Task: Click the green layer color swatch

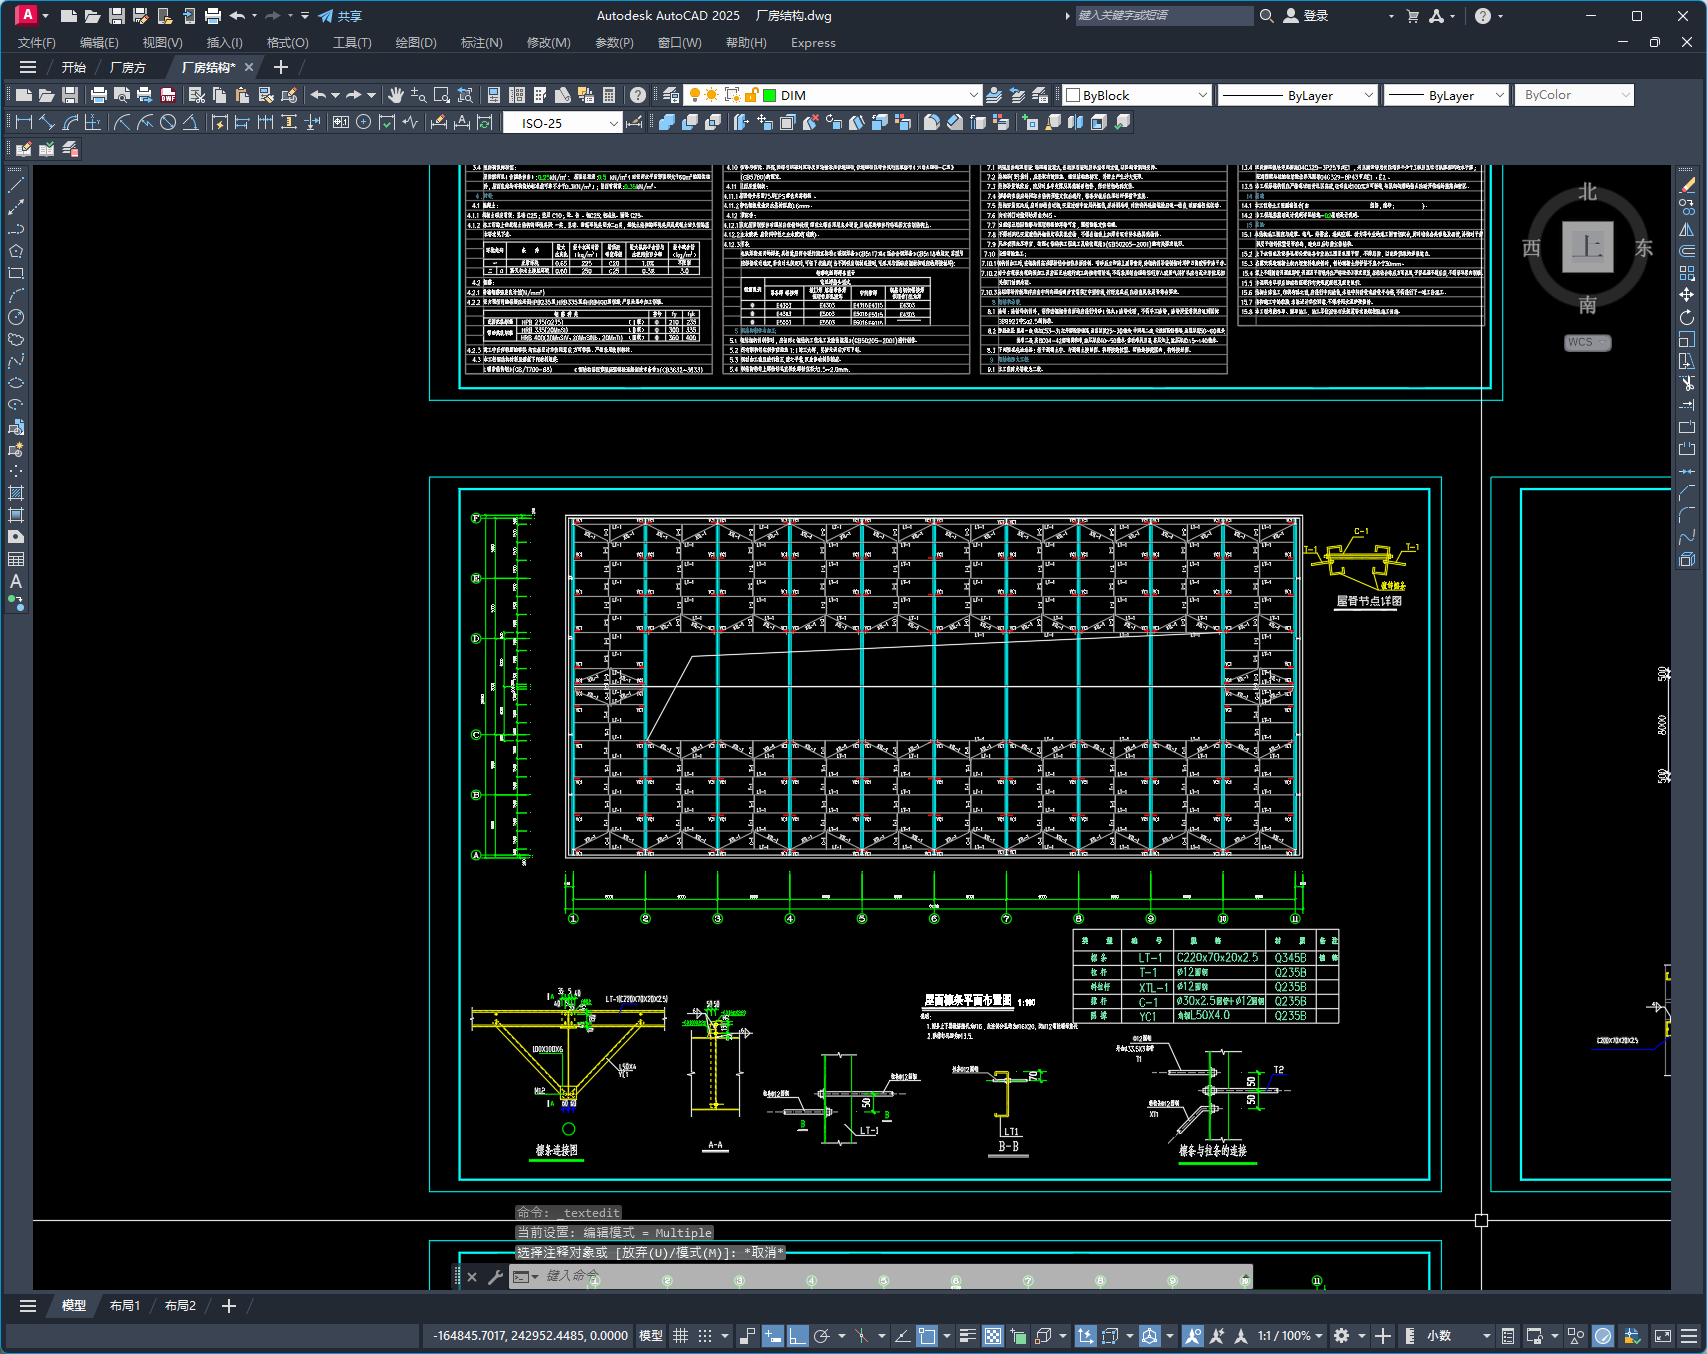Action: point(770,95)
